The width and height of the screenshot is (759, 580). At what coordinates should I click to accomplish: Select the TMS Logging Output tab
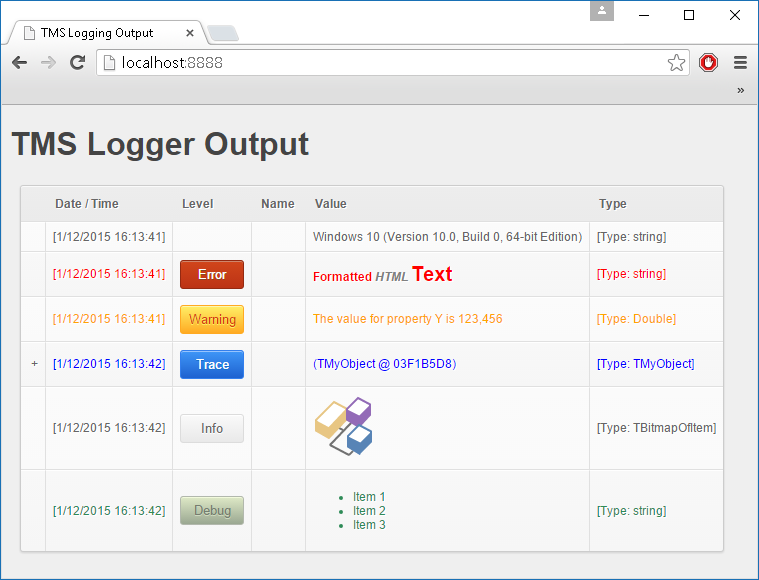[x=97, y=32]
